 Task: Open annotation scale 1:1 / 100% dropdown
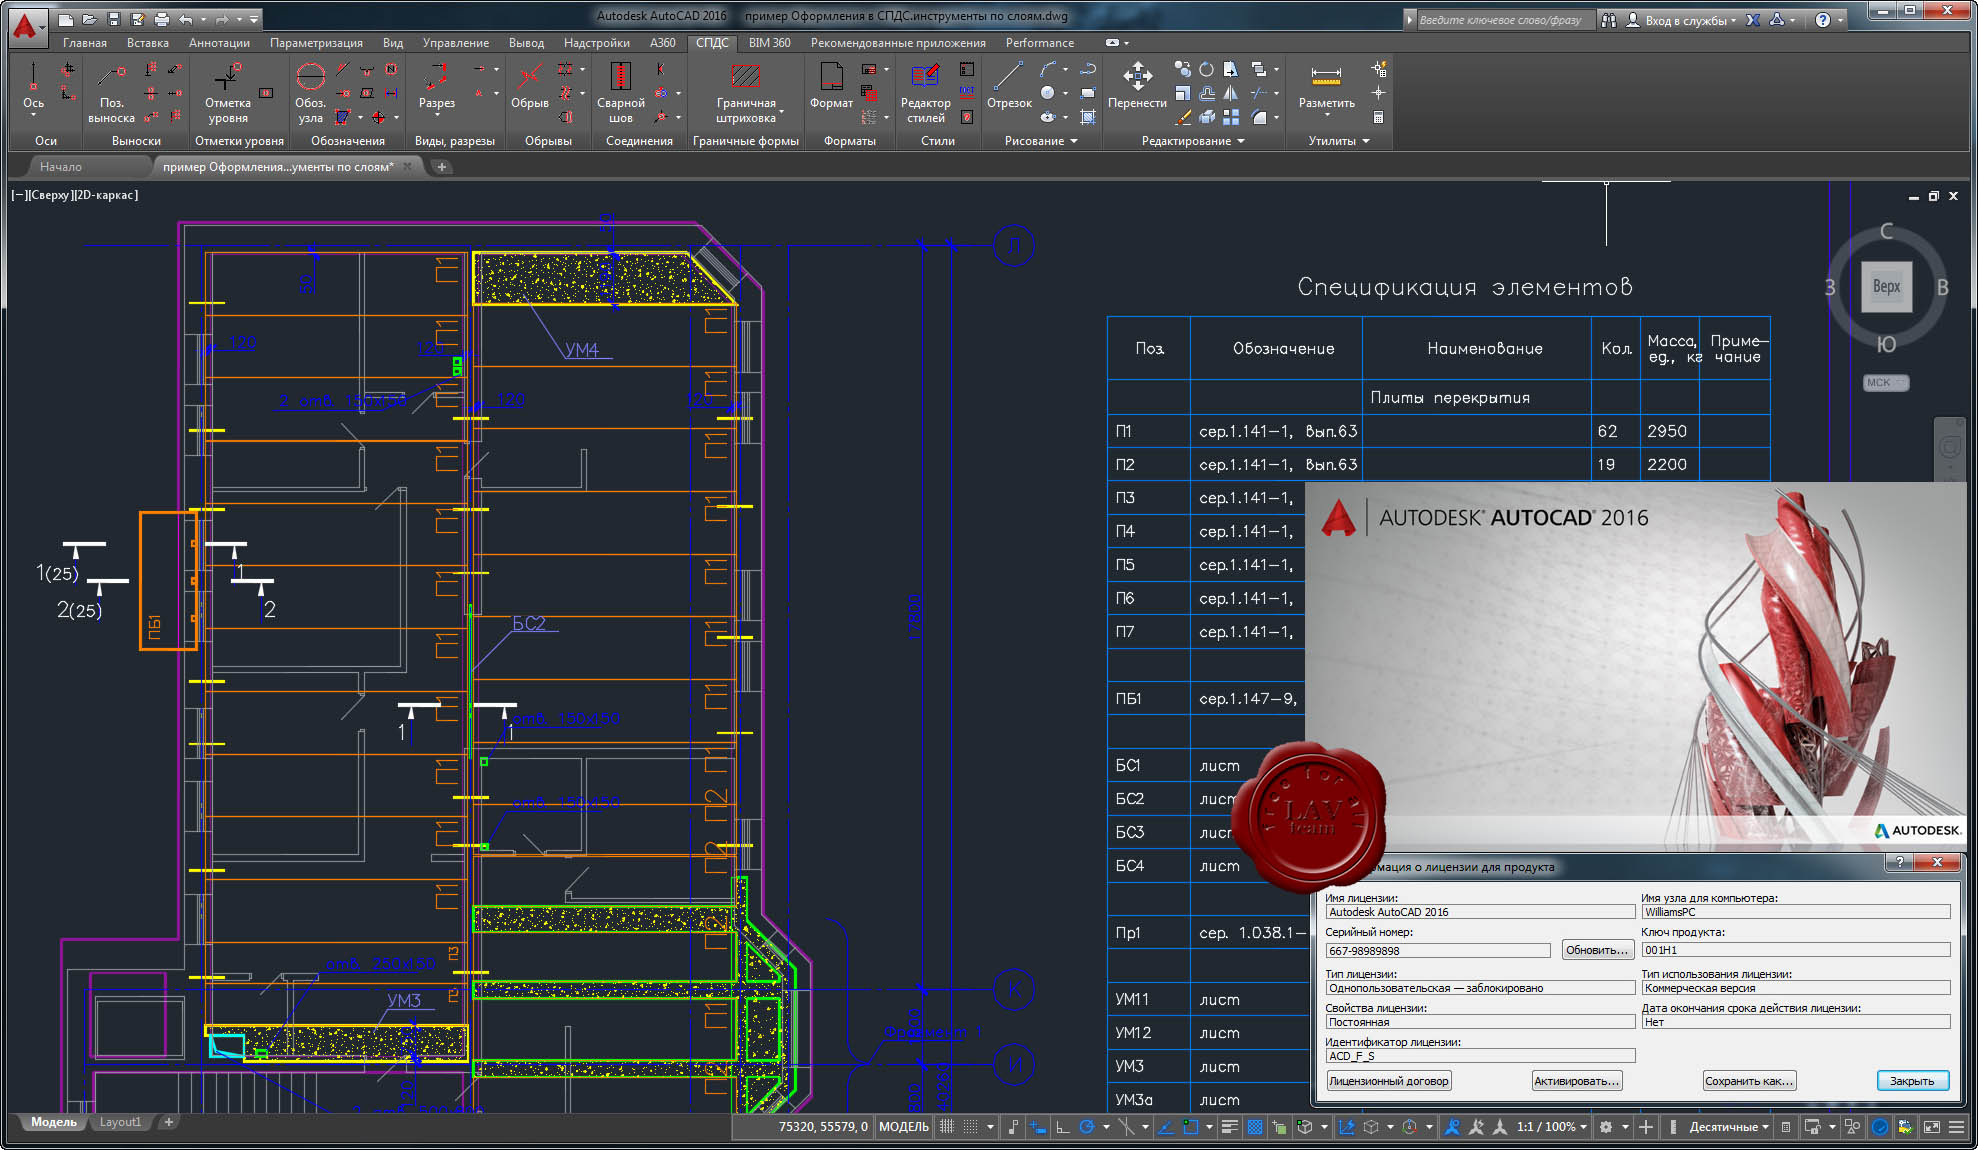pyautogui.click(x=1552, y=1127)
